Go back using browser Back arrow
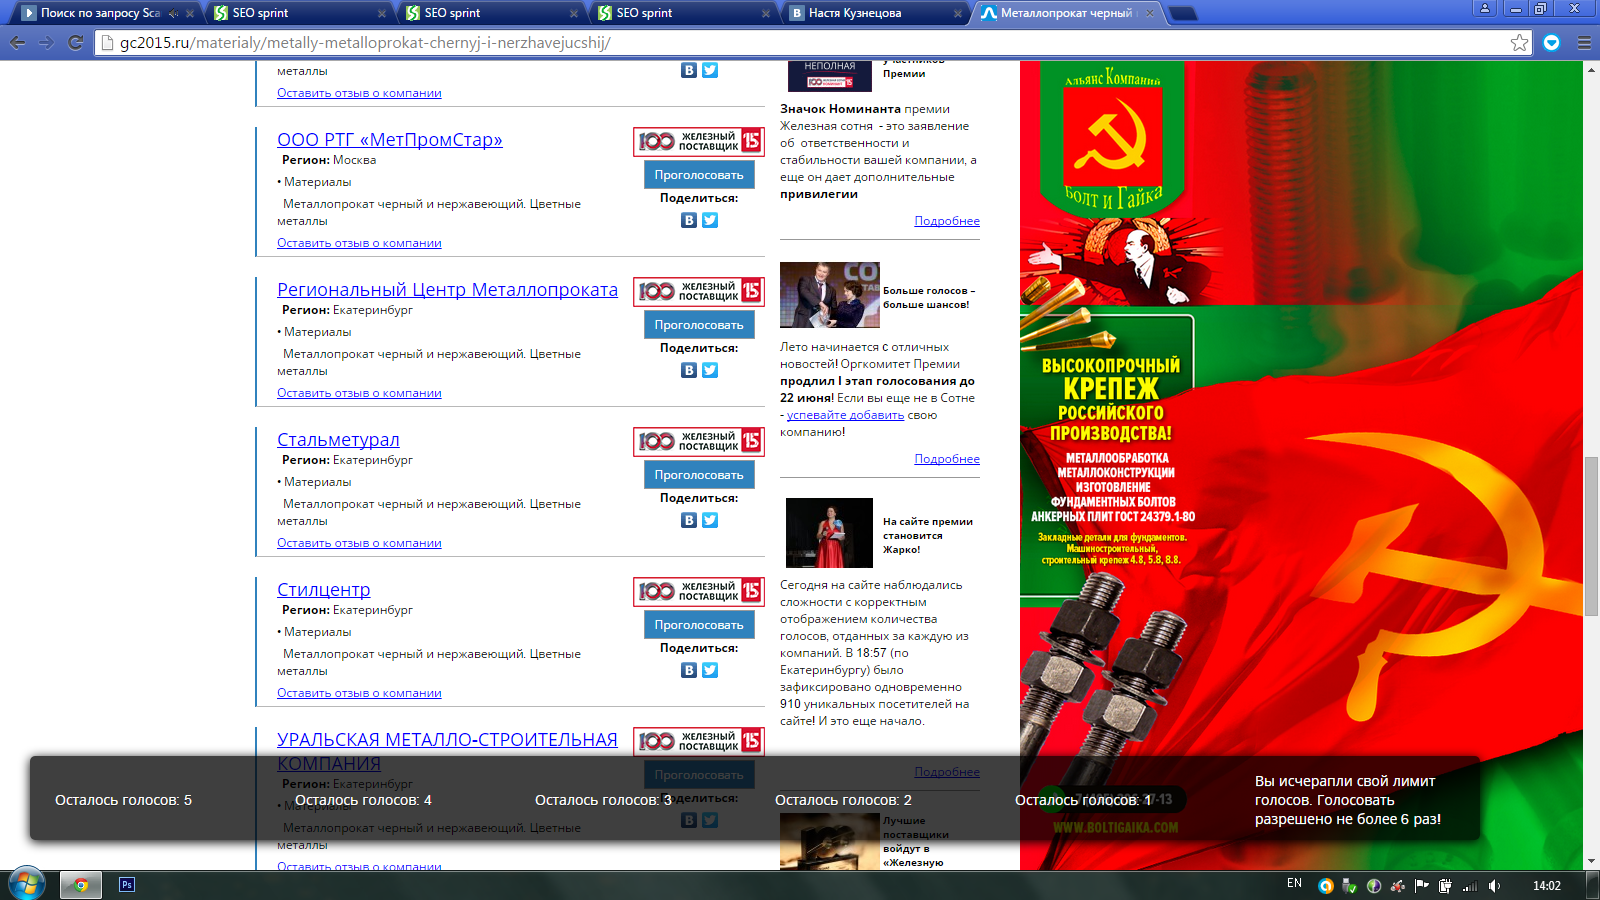This screenshot has height=900, width=1600. pos(17,43)
